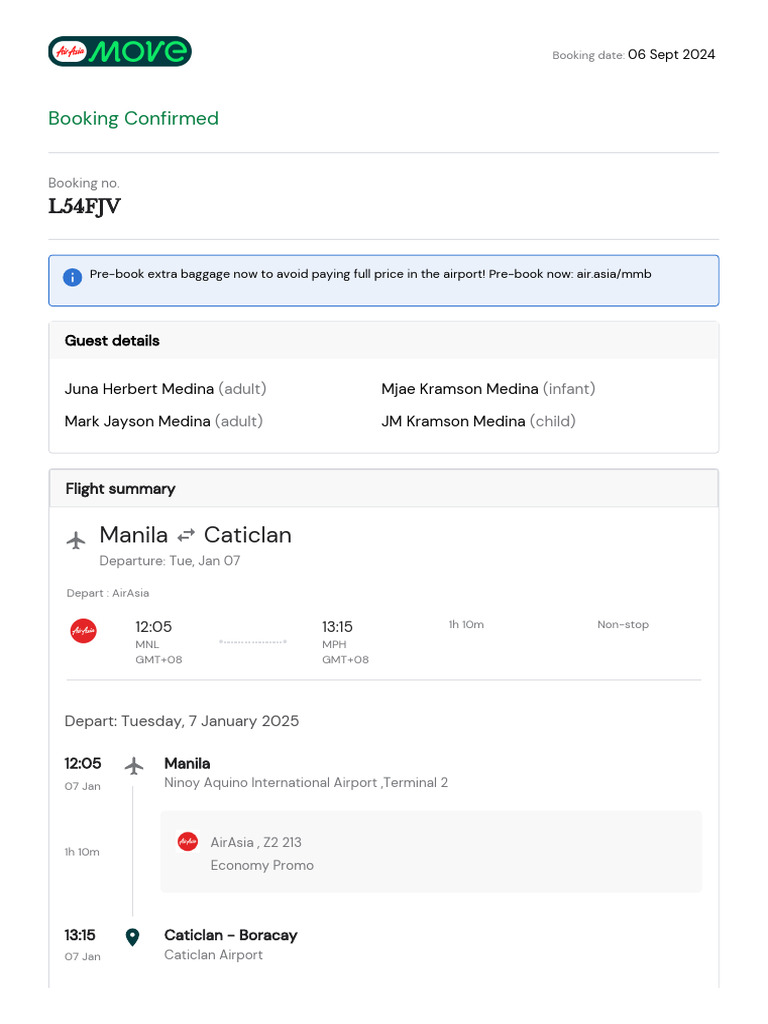This screenshot has width=768, height=1024.
Task: Click the 06 Sept 2024 booking date
Action: click(671, 55)
